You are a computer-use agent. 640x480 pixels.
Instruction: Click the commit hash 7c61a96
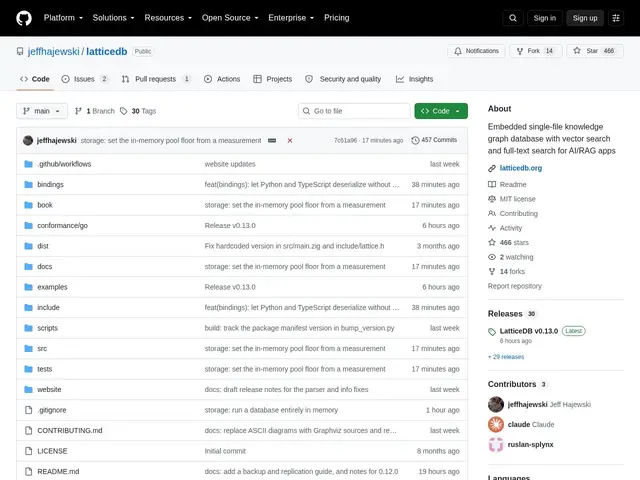point(345,140)
